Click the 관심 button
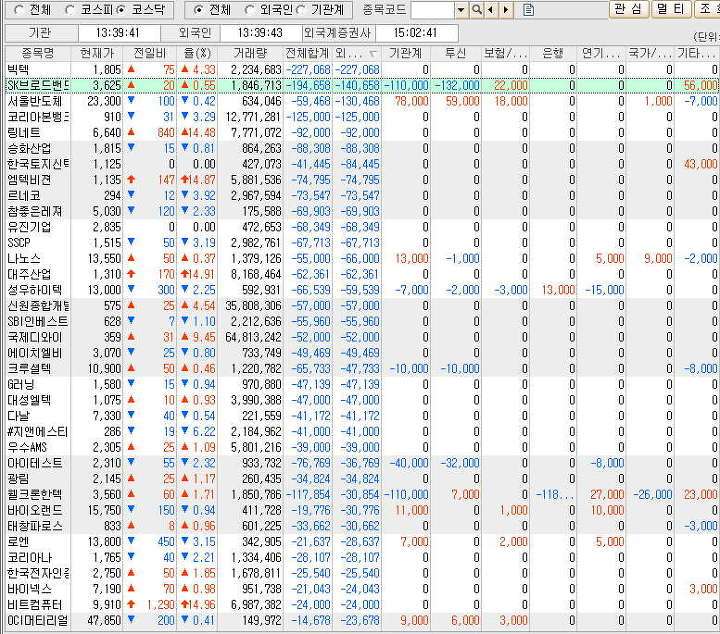The width and height of the screenshot is (720, 634). [x=629, y=9]
